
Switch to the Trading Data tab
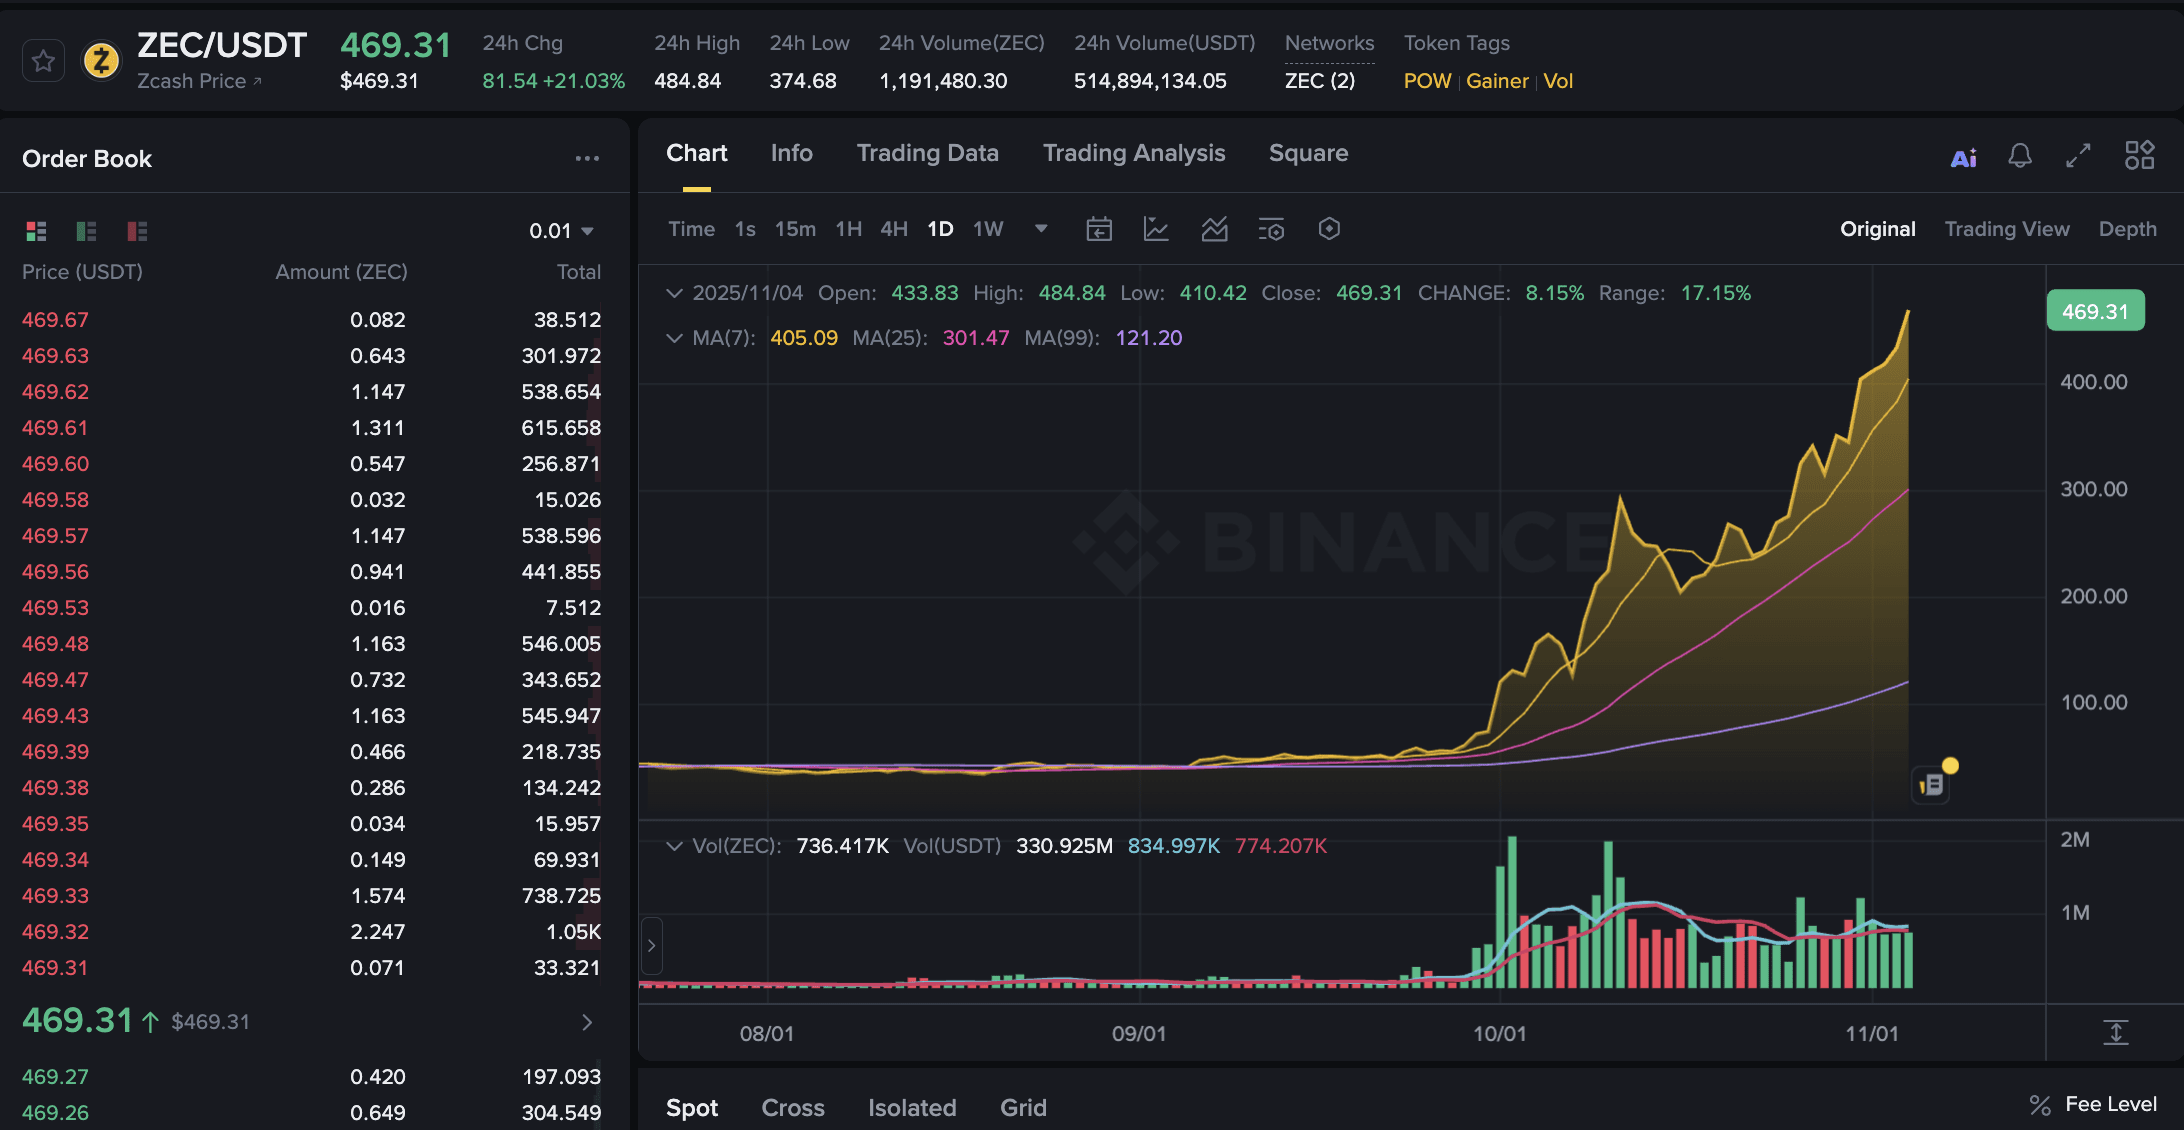pos(927,153)
